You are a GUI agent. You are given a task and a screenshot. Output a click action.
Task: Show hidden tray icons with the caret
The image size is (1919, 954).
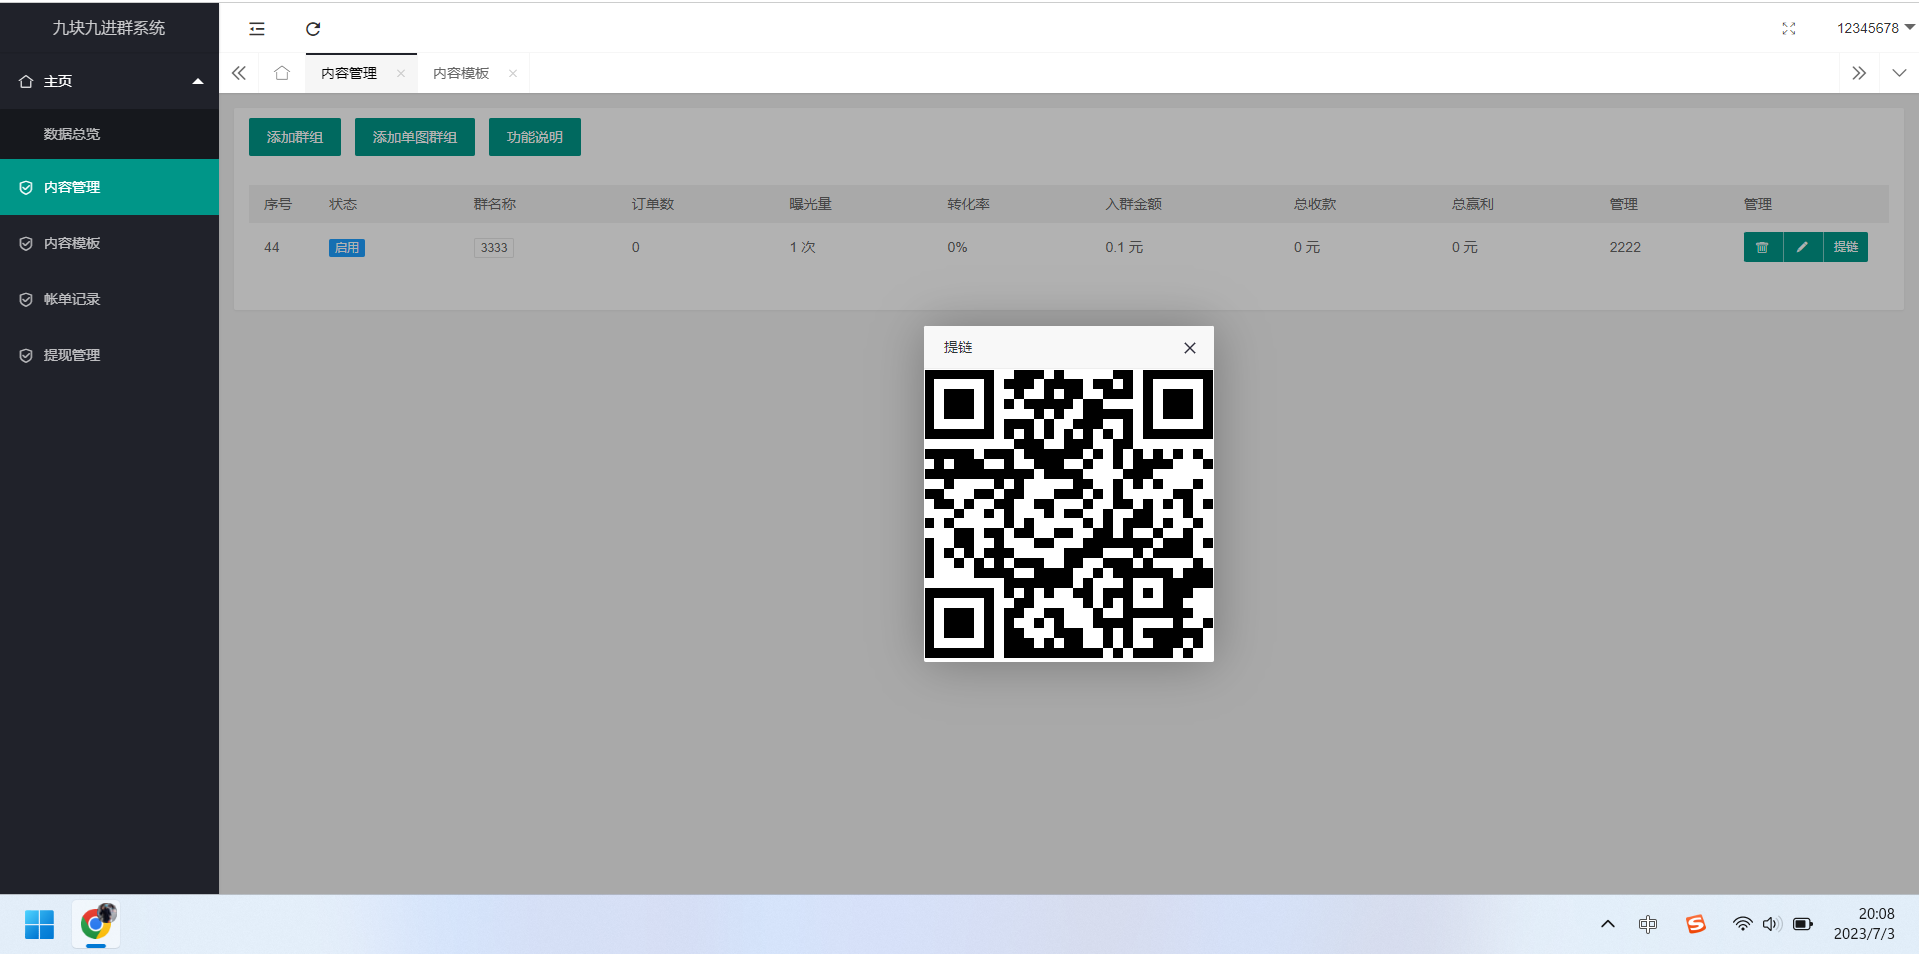[1608, 924]
